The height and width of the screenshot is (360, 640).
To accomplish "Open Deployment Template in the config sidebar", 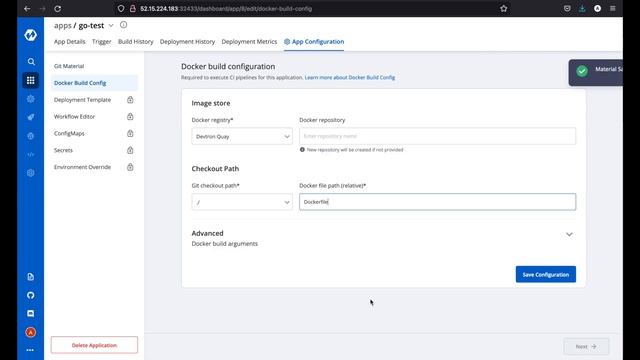I will [x=82, y=100].
